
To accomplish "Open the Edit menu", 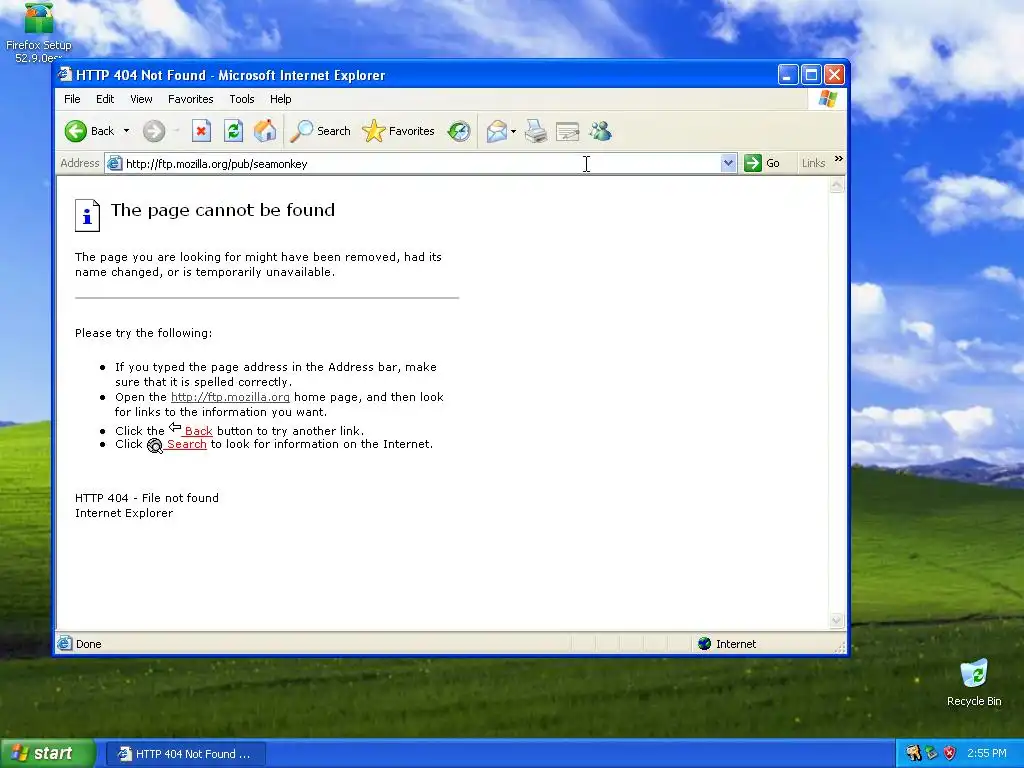I will (x=104, y=99).
